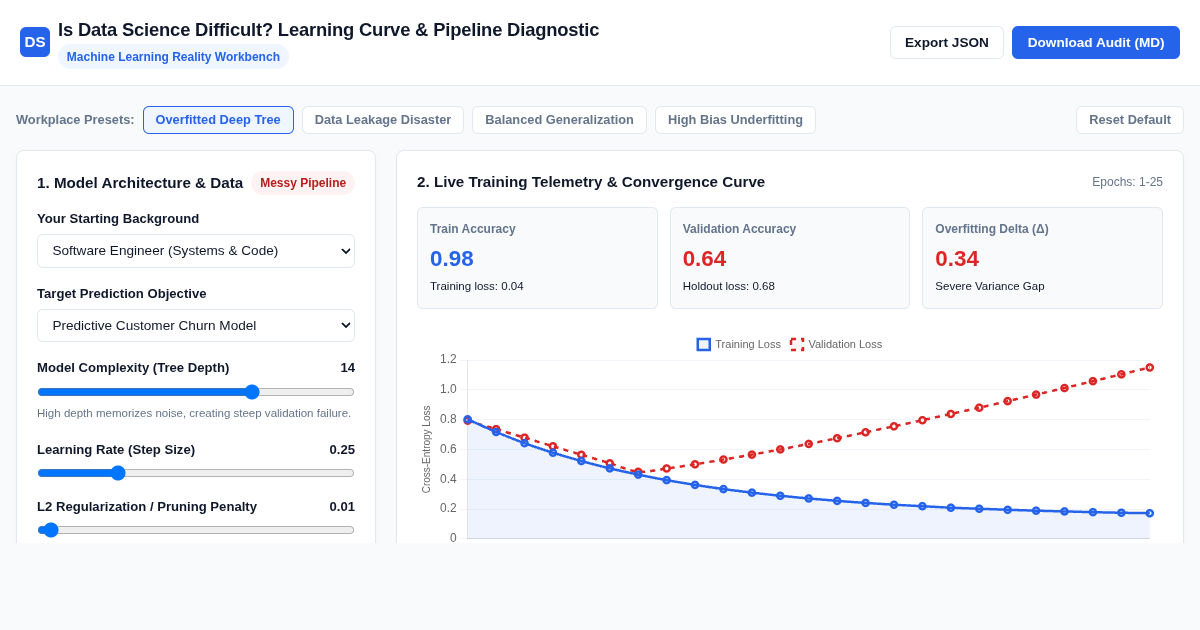The image size is (1200, 630).
Task: Open the Starting Background dropdown
Action: (196, 251)
